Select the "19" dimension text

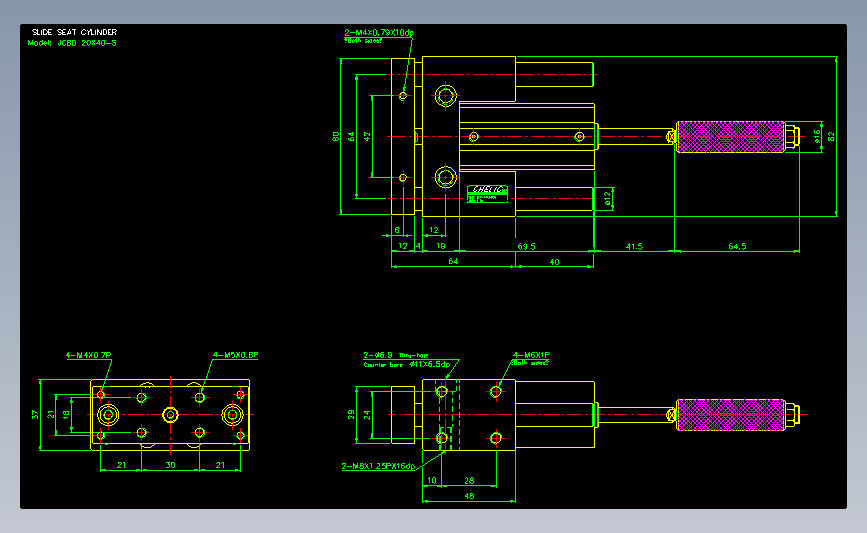pyautogui.click(x=441, y=246)
